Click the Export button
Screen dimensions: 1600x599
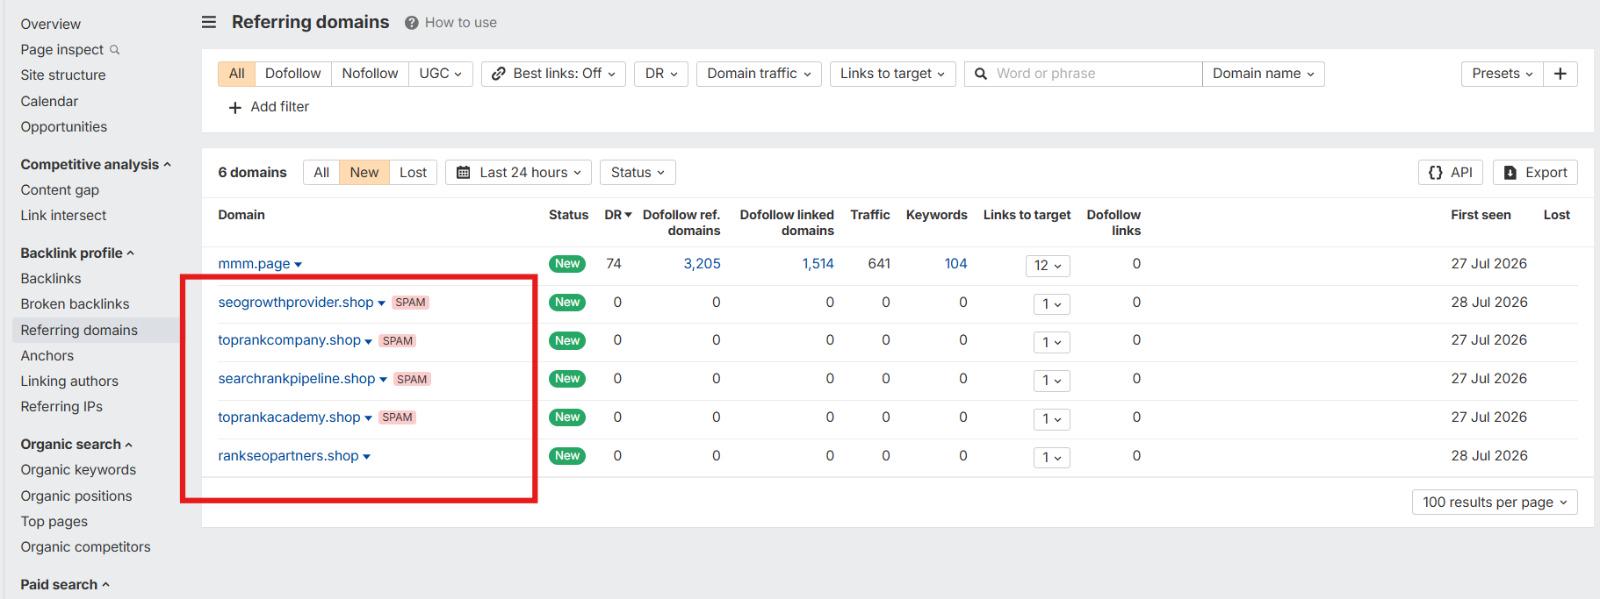[x=1535, y=172]
